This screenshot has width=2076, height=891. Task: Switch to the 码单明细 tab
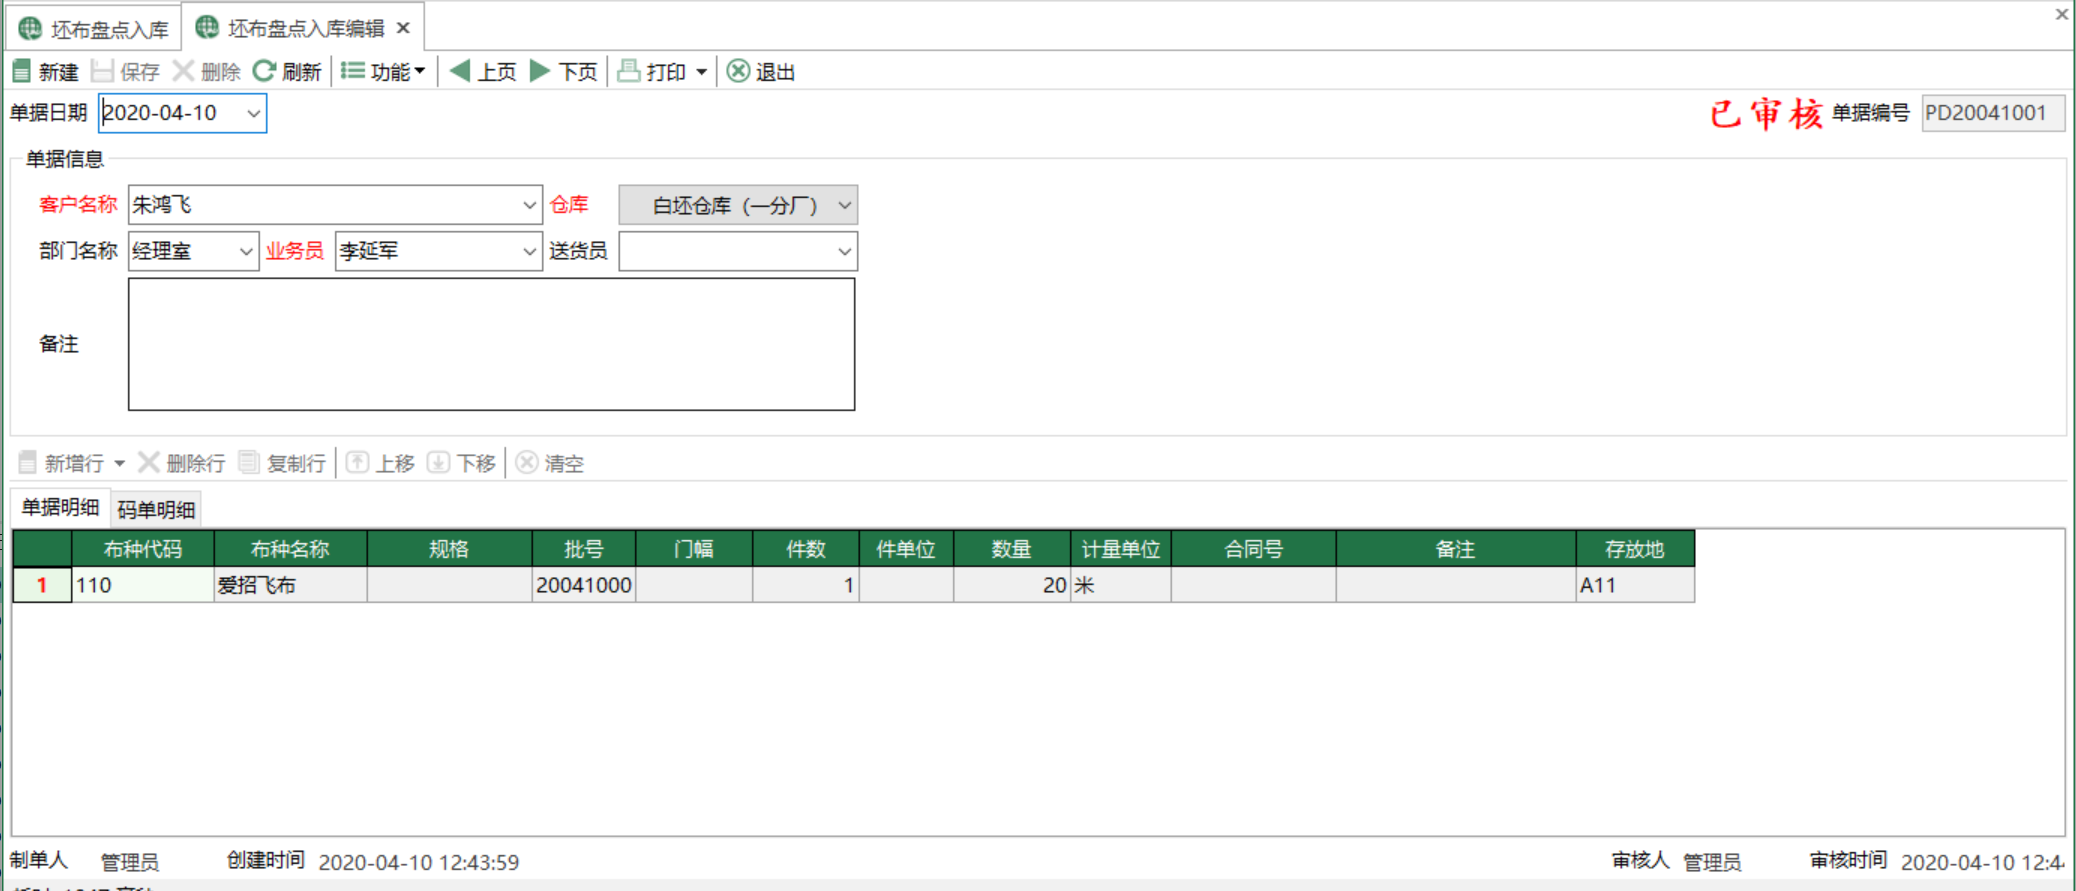point(156,509)
